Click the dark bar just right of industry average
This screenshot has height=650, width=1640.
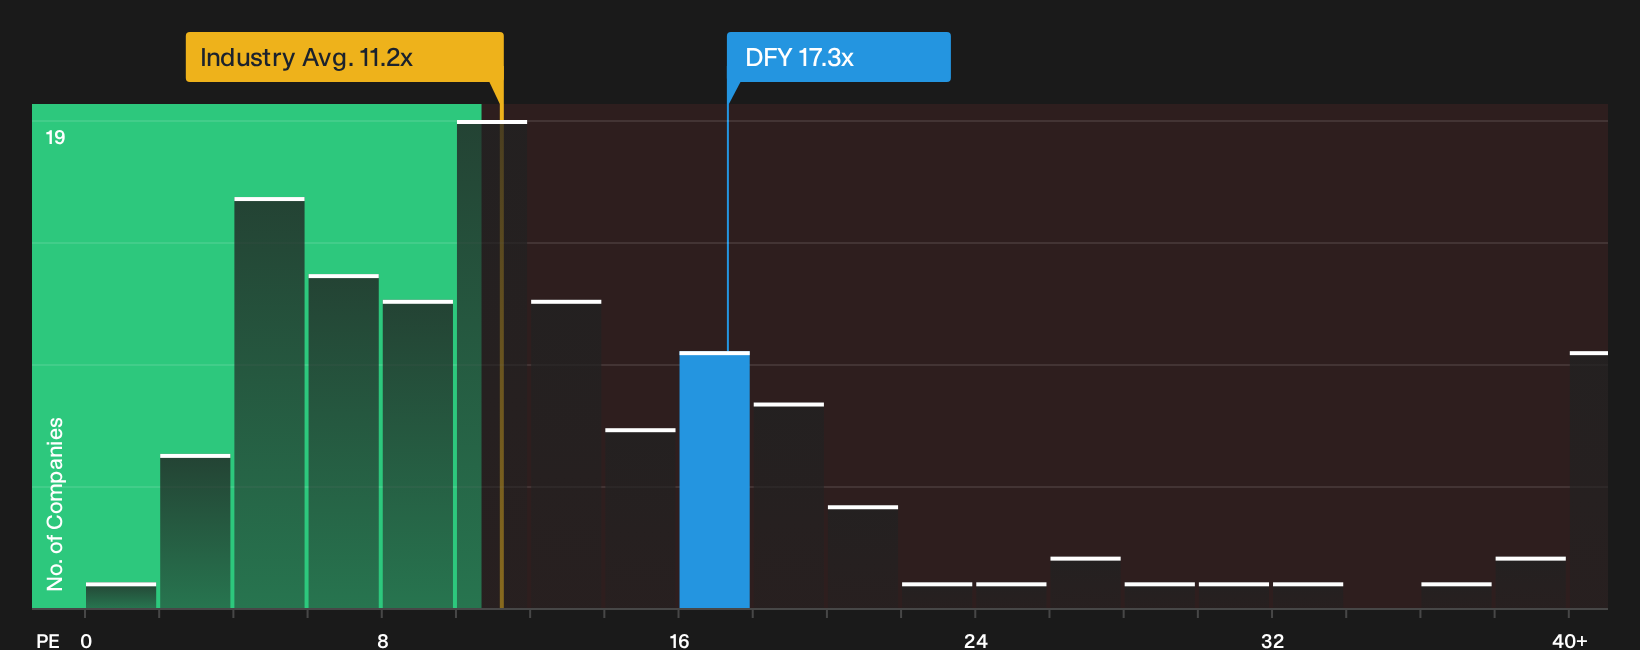566,454
